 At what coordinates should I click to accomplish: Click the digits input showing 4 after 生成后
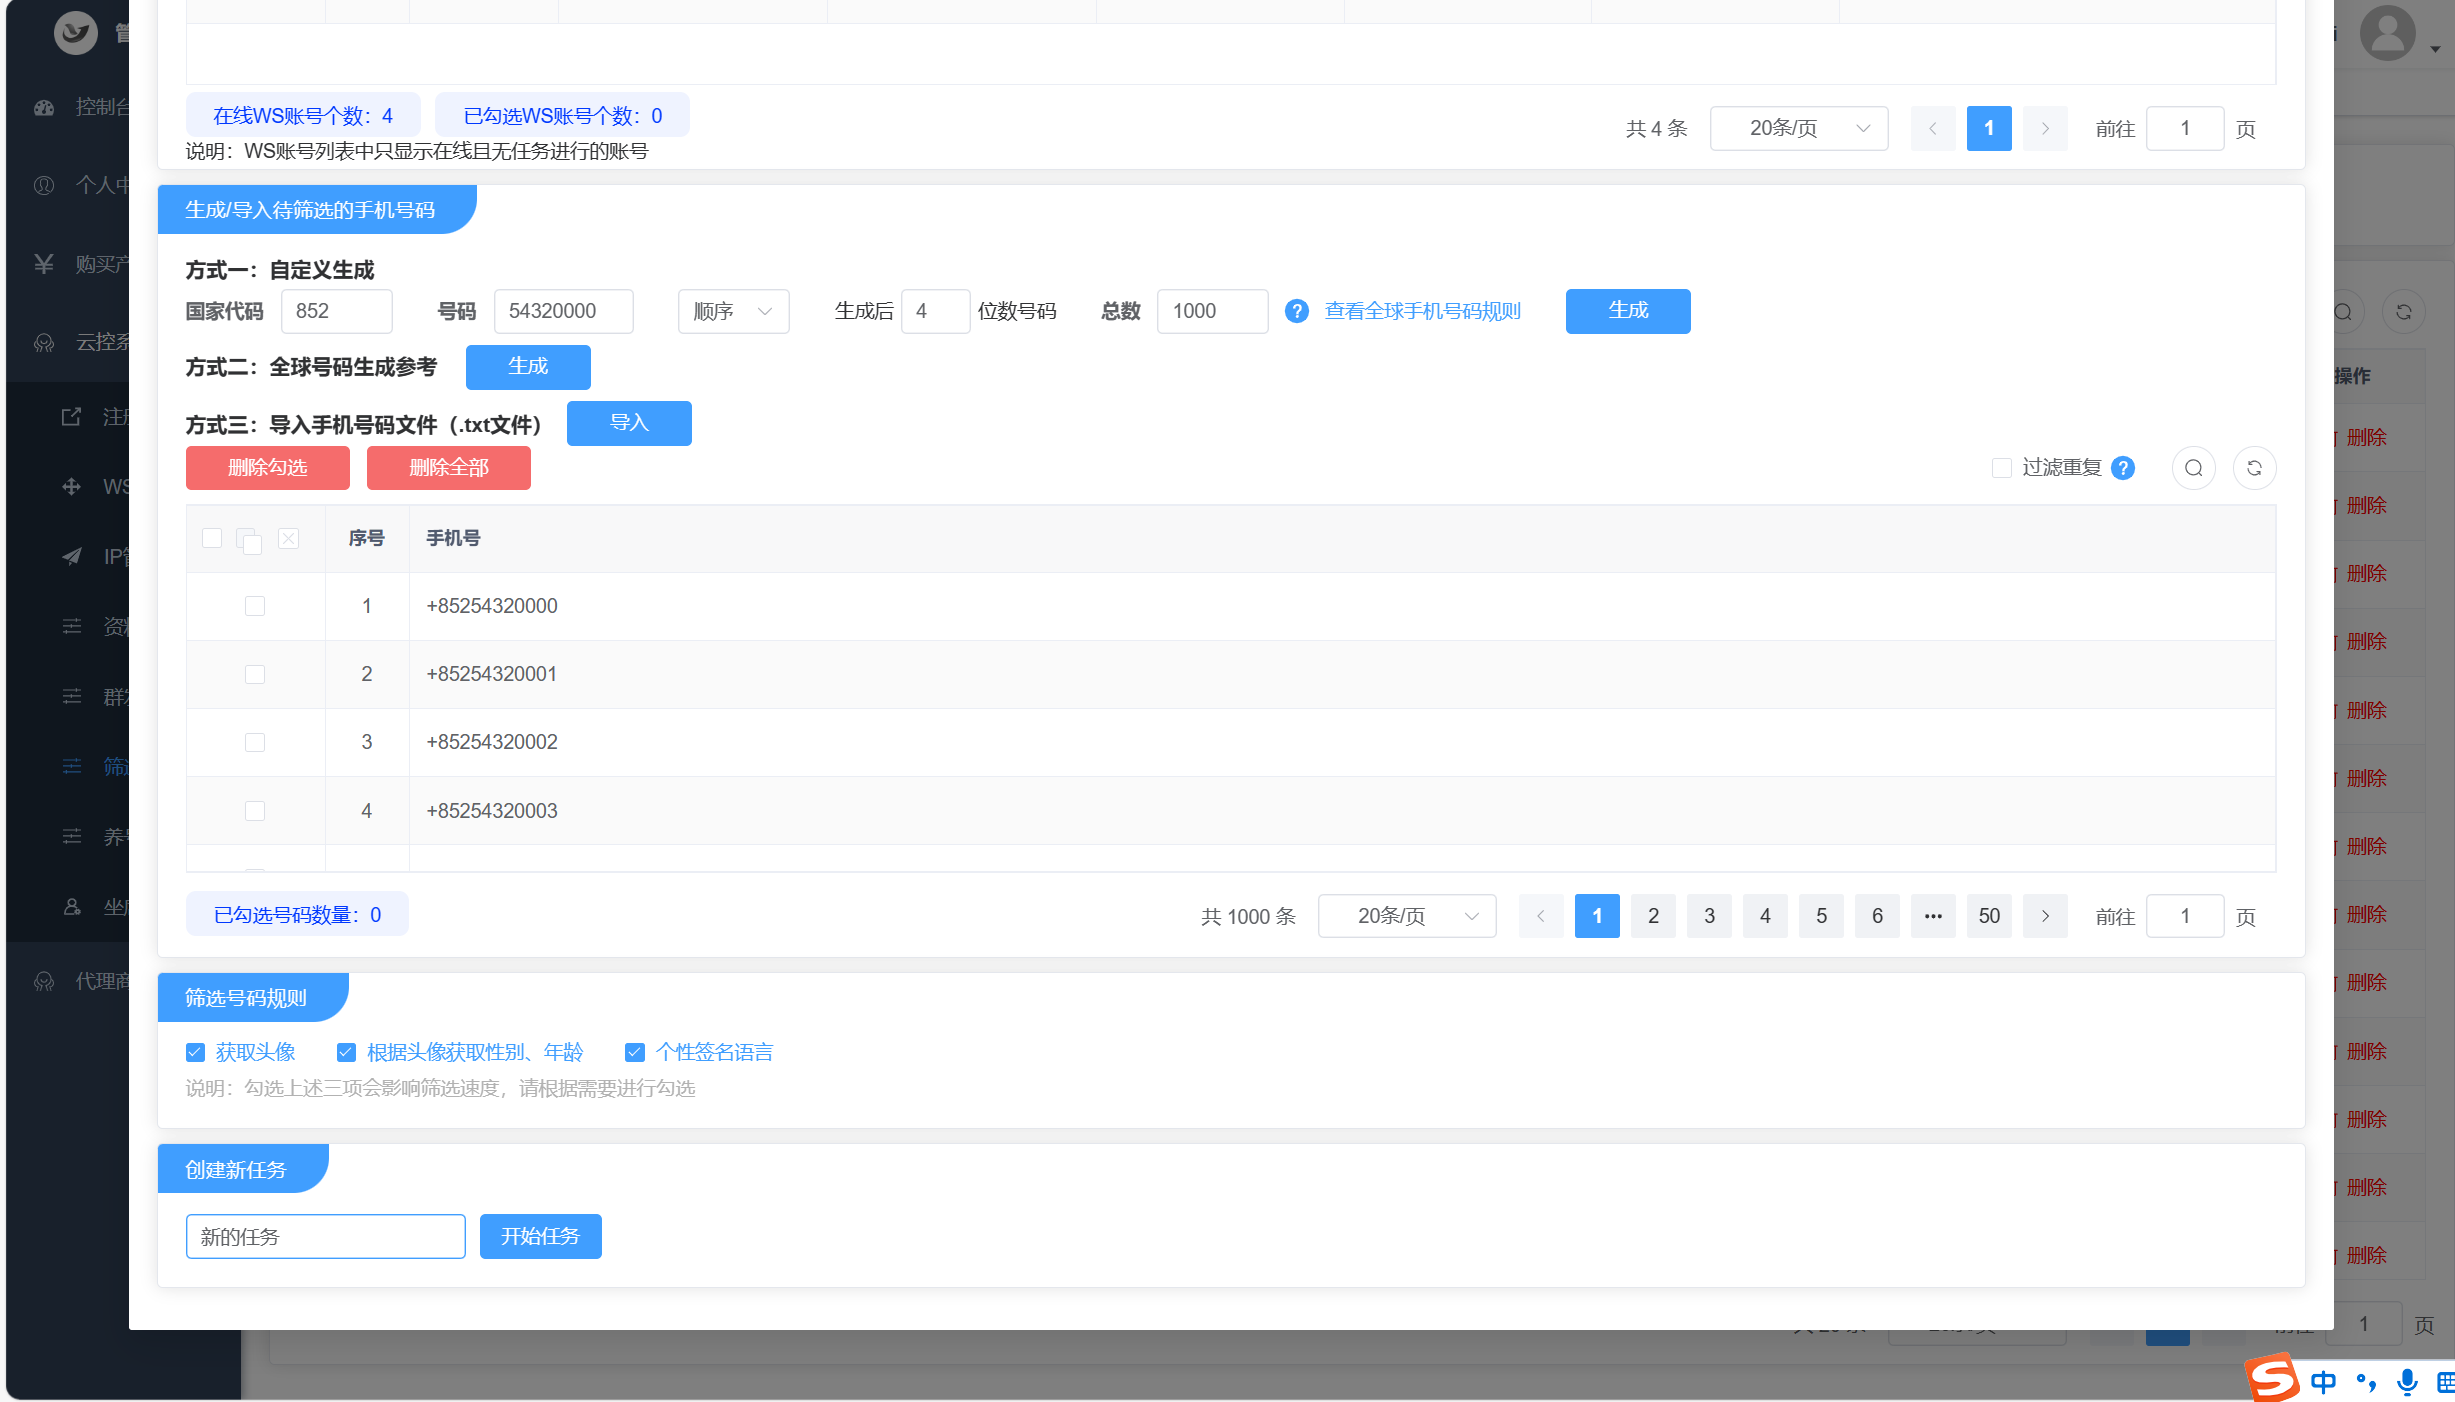(935, 311)
